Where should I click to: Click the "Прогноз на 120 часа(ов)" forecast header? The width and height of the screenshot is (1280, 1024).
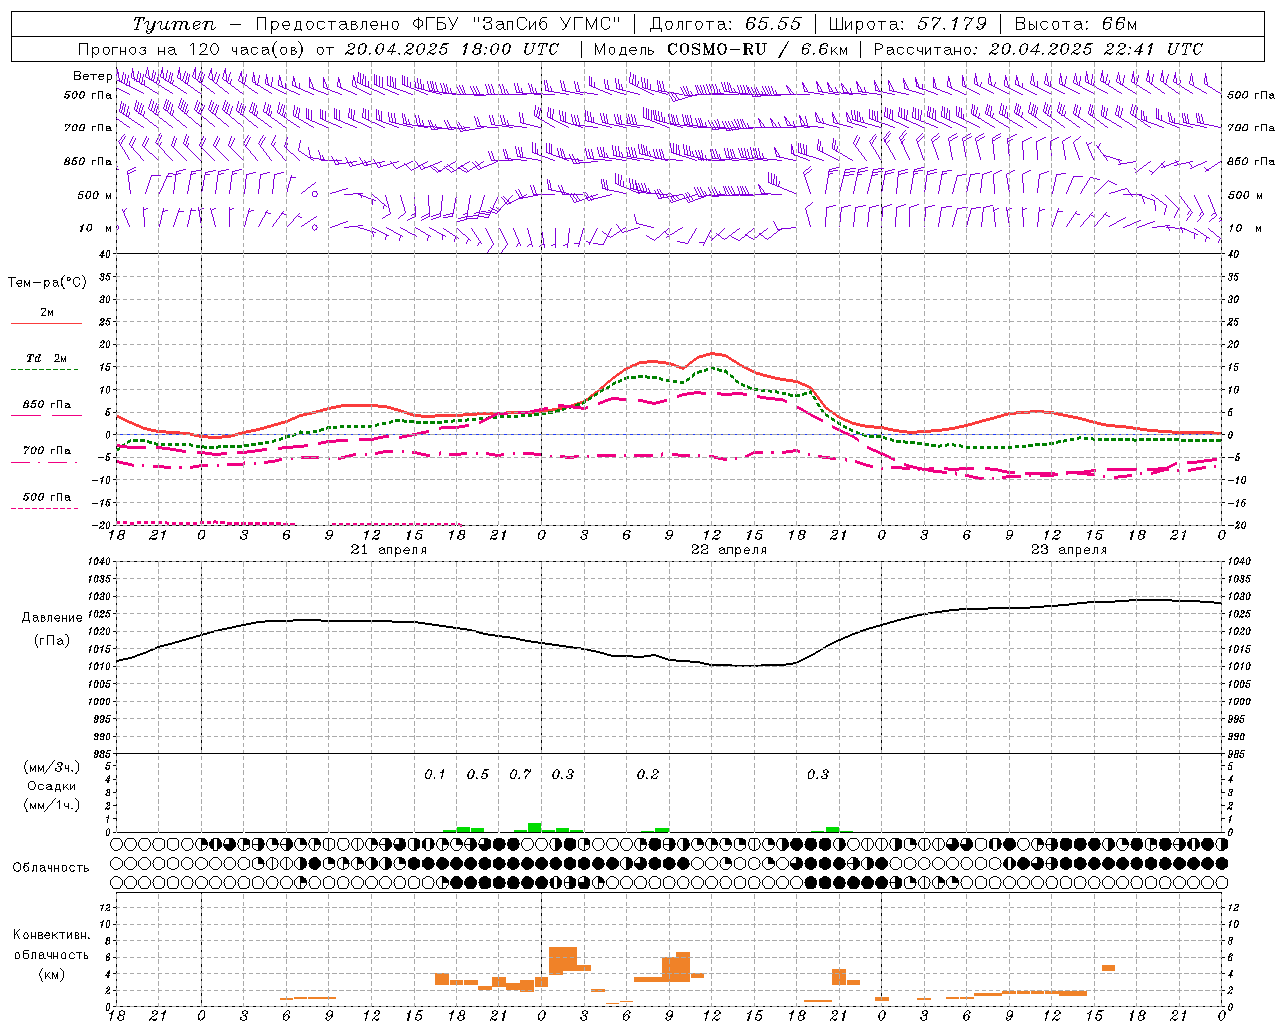pos(192,49)
